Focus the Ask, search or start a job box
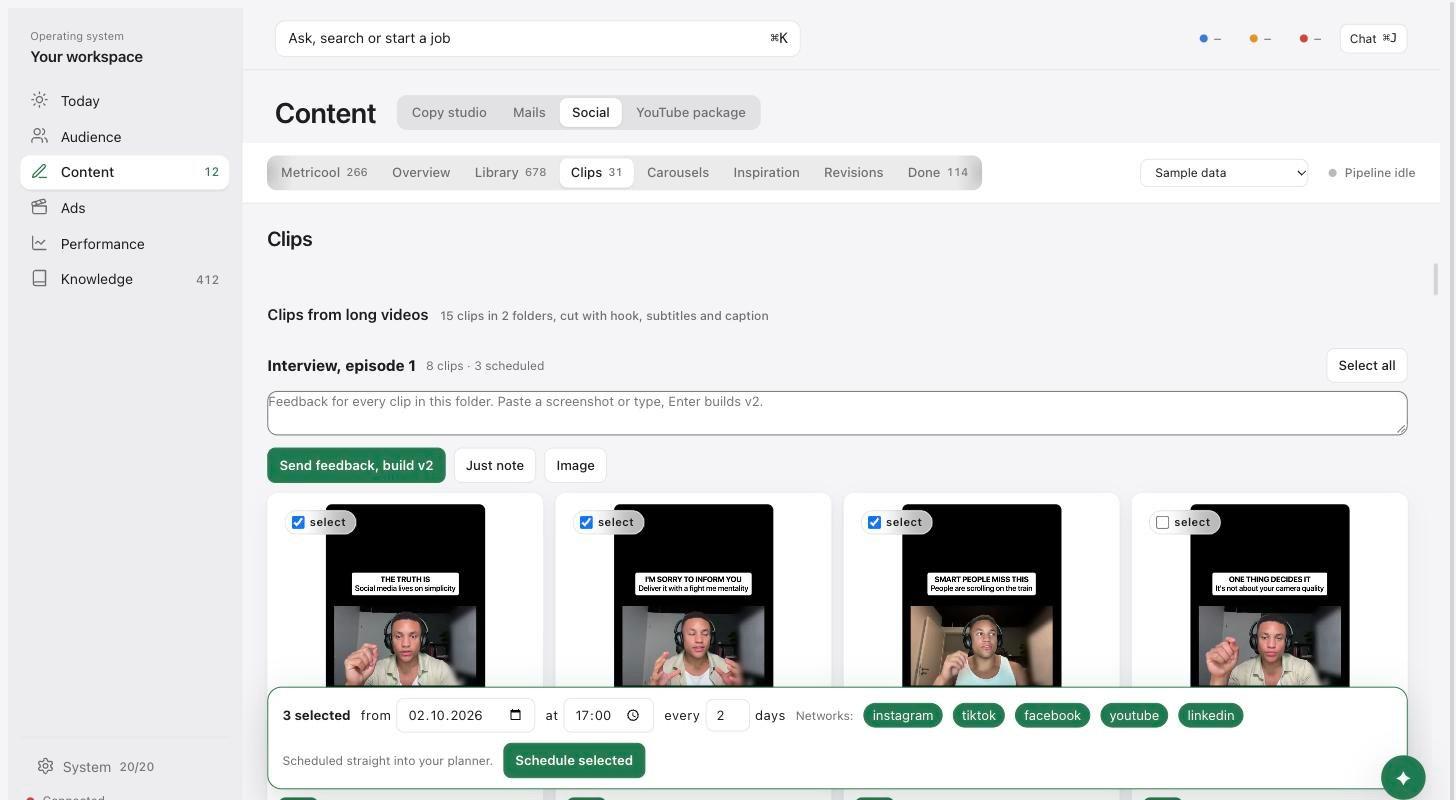The image size is (1456, 800). tap(537, 38)
